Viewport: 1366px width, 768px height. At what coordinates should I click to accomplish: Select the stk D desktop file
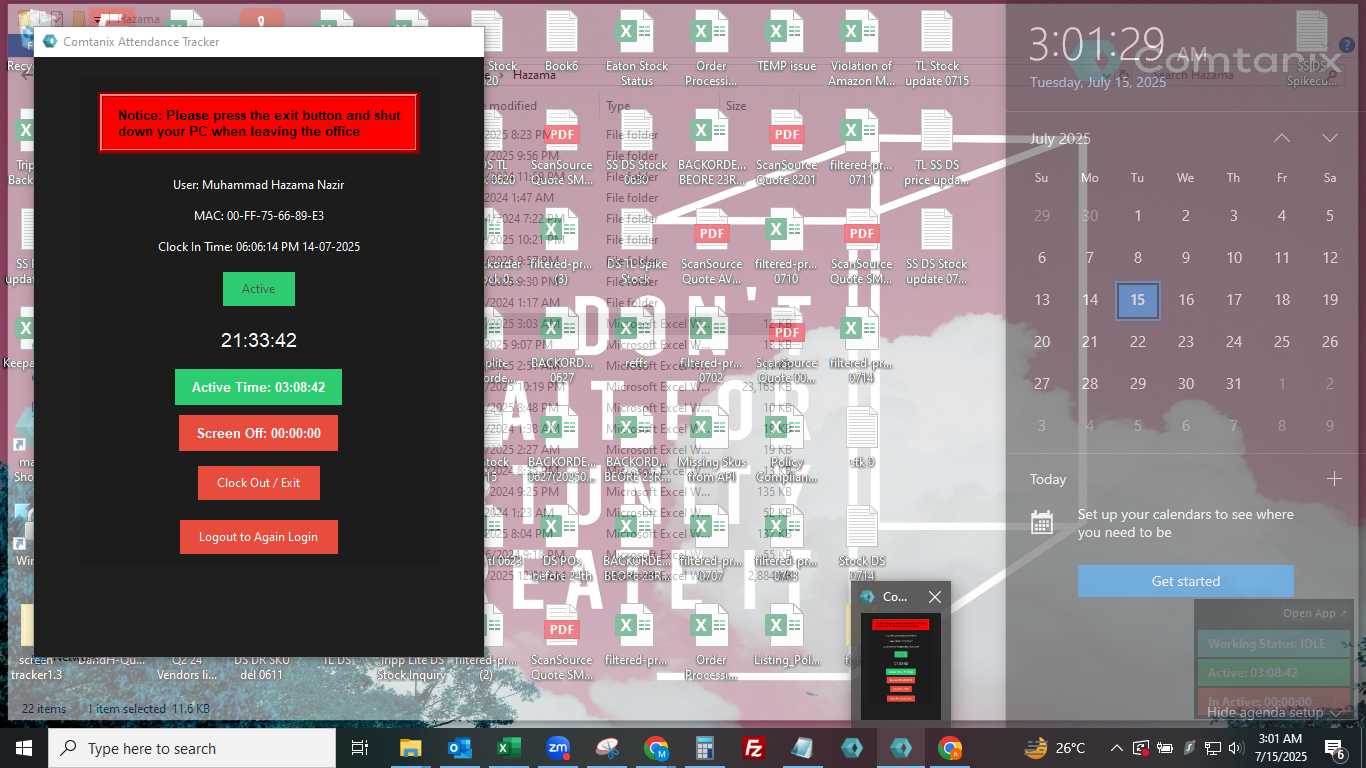coord(861,438)
